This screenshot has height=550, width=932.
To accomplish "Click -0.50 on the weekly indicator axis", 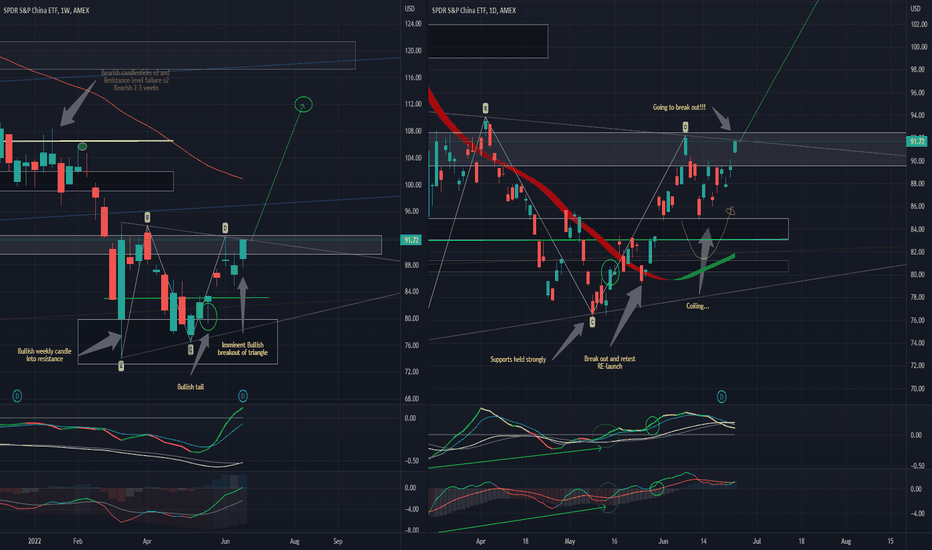I will pyautogui.click(x=412, y=461).
